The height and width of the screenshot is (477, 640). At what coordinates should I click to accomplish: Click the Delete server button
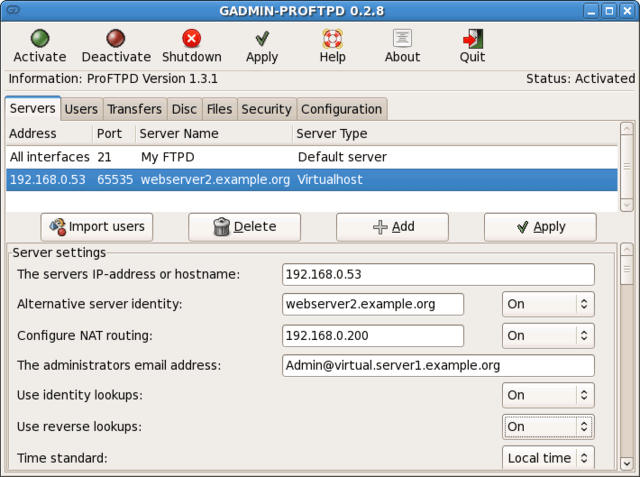click(244, 227)
